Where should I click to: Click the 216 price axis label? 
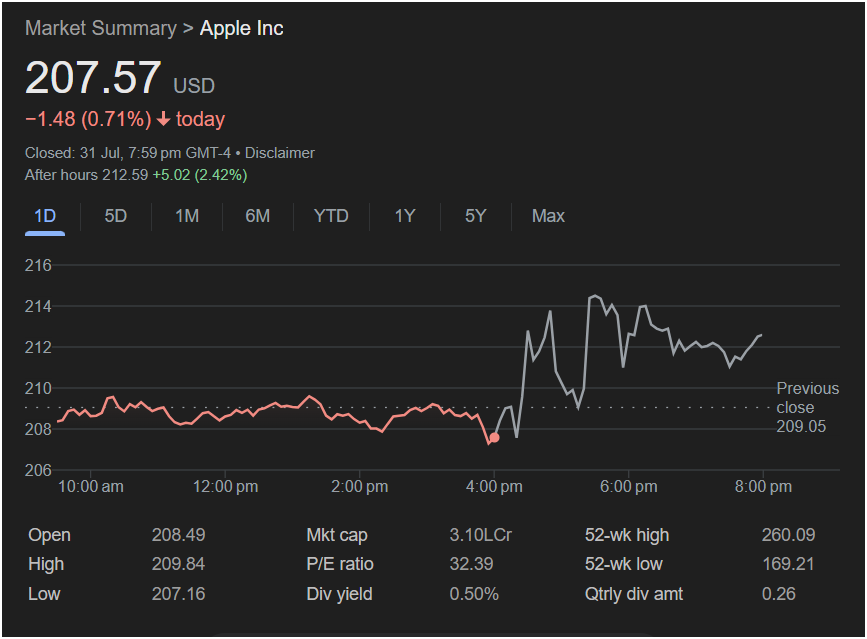click(38, 265)
